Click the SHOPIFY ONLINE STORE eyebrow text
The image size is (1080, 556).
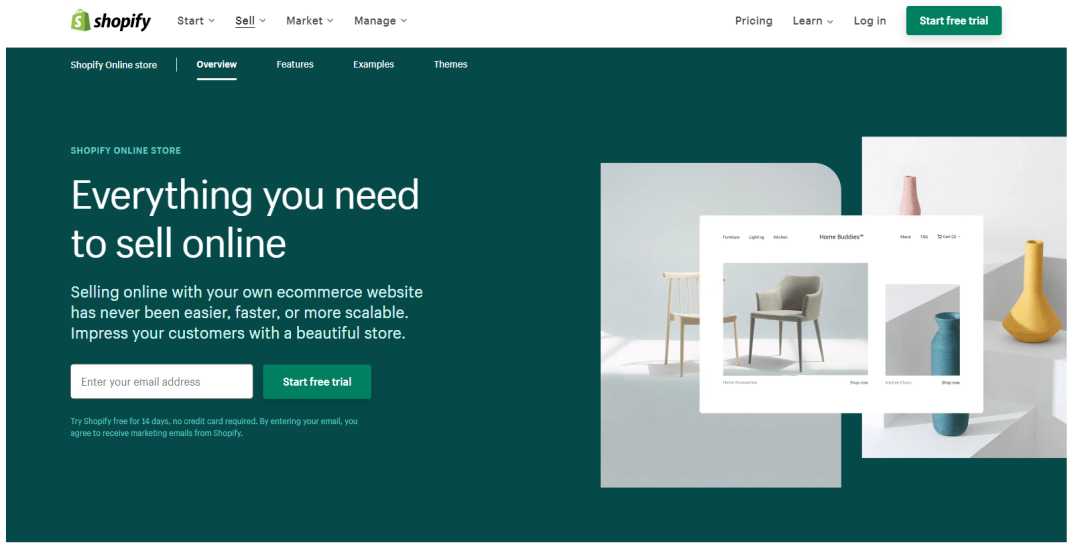tap(125, 150)
